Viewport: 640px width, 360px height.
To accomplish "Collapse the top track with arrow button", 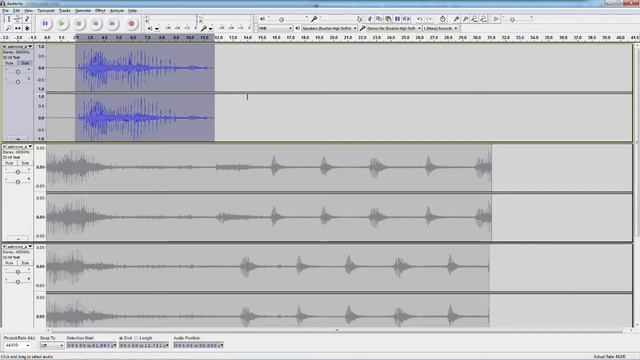I will click(x=18, y=139).
